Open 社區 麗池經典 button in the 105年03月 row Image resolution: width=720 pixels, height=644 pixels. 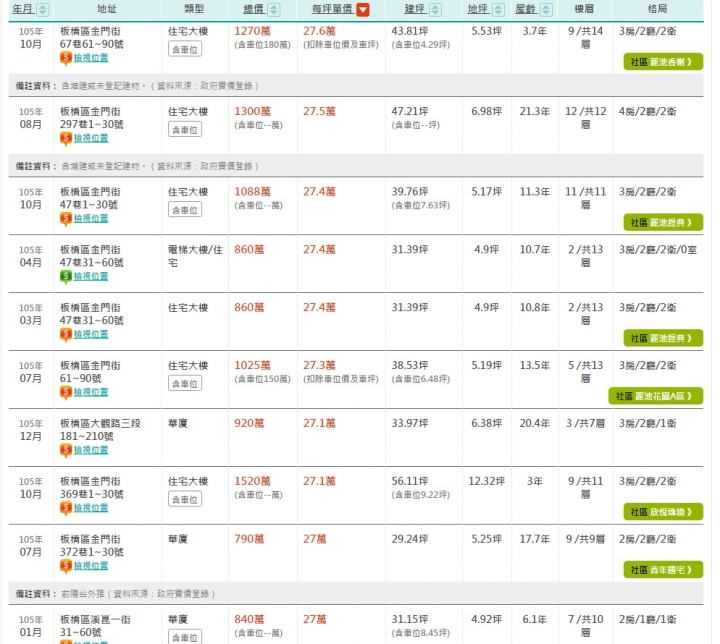(663, 339)
